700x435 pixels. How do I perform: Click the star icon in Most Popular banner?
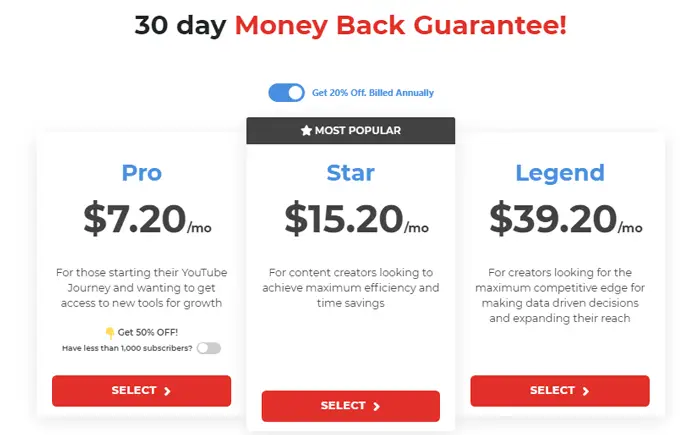coord(306,130)
